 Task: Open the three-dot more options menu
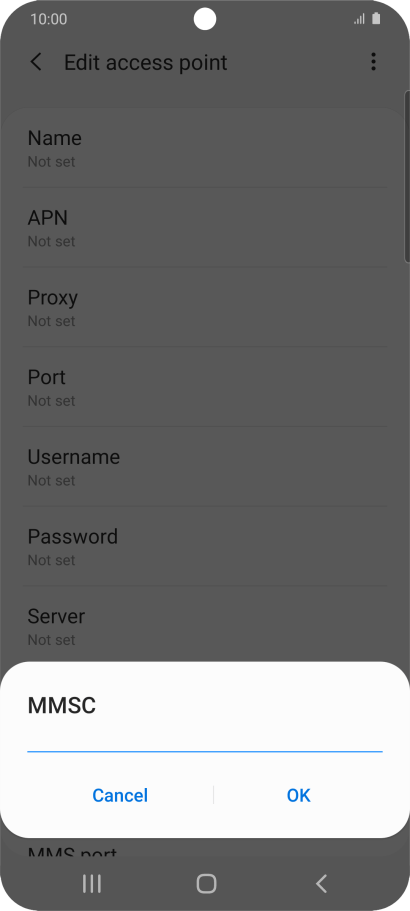tap(373, 62)
